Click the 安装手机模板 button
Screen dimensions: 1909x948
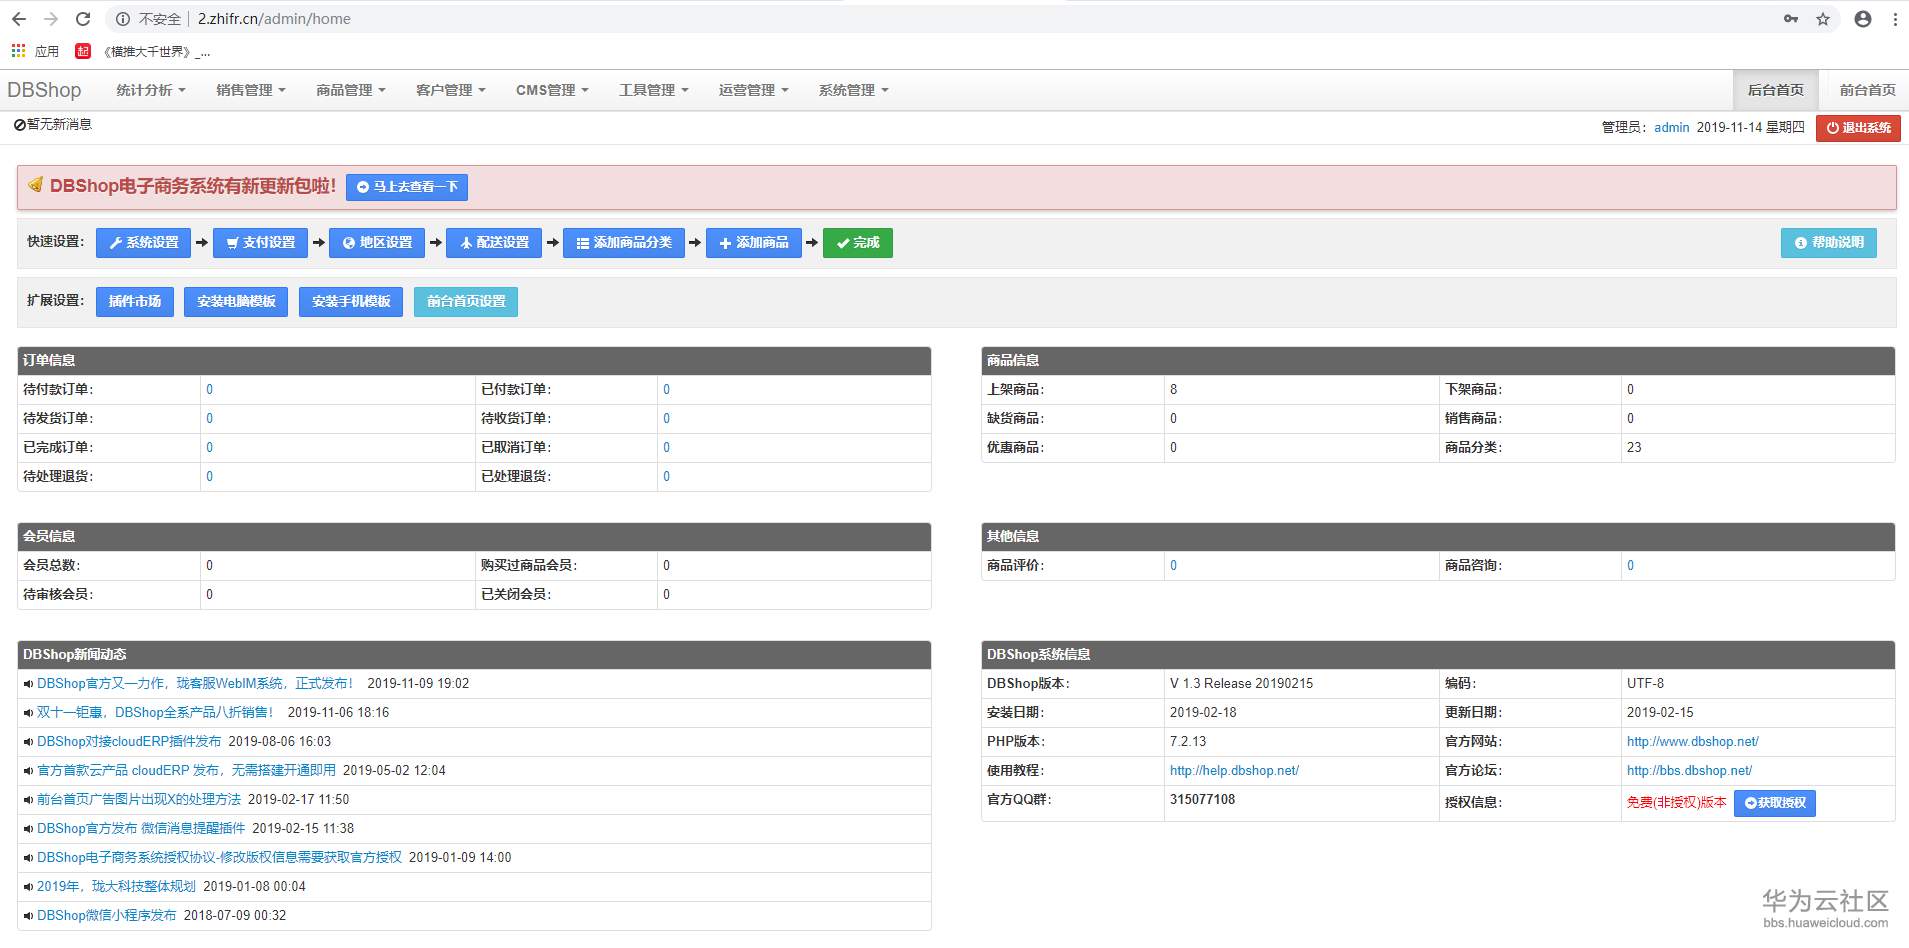351,302
